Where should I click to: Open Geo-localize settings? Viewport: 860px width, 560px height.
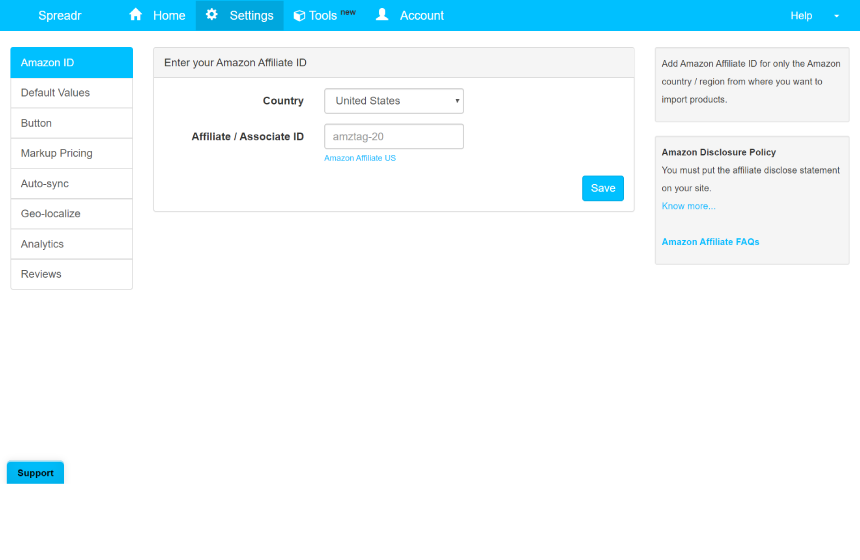click(x=72, y=213)
